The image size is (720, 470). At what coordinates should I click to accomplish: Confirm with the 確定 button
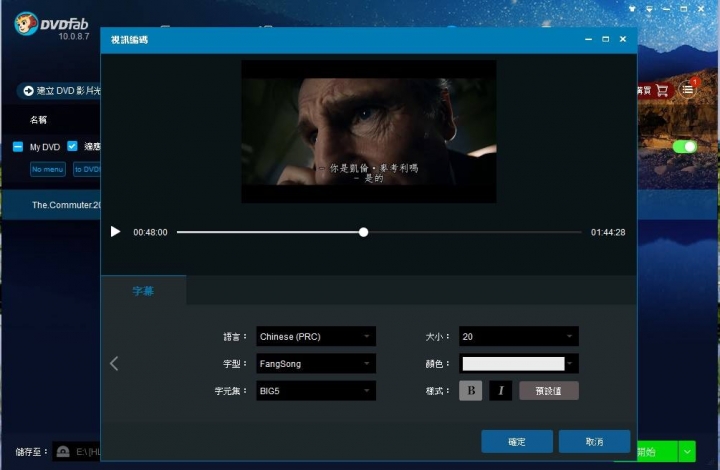(517, 442)
